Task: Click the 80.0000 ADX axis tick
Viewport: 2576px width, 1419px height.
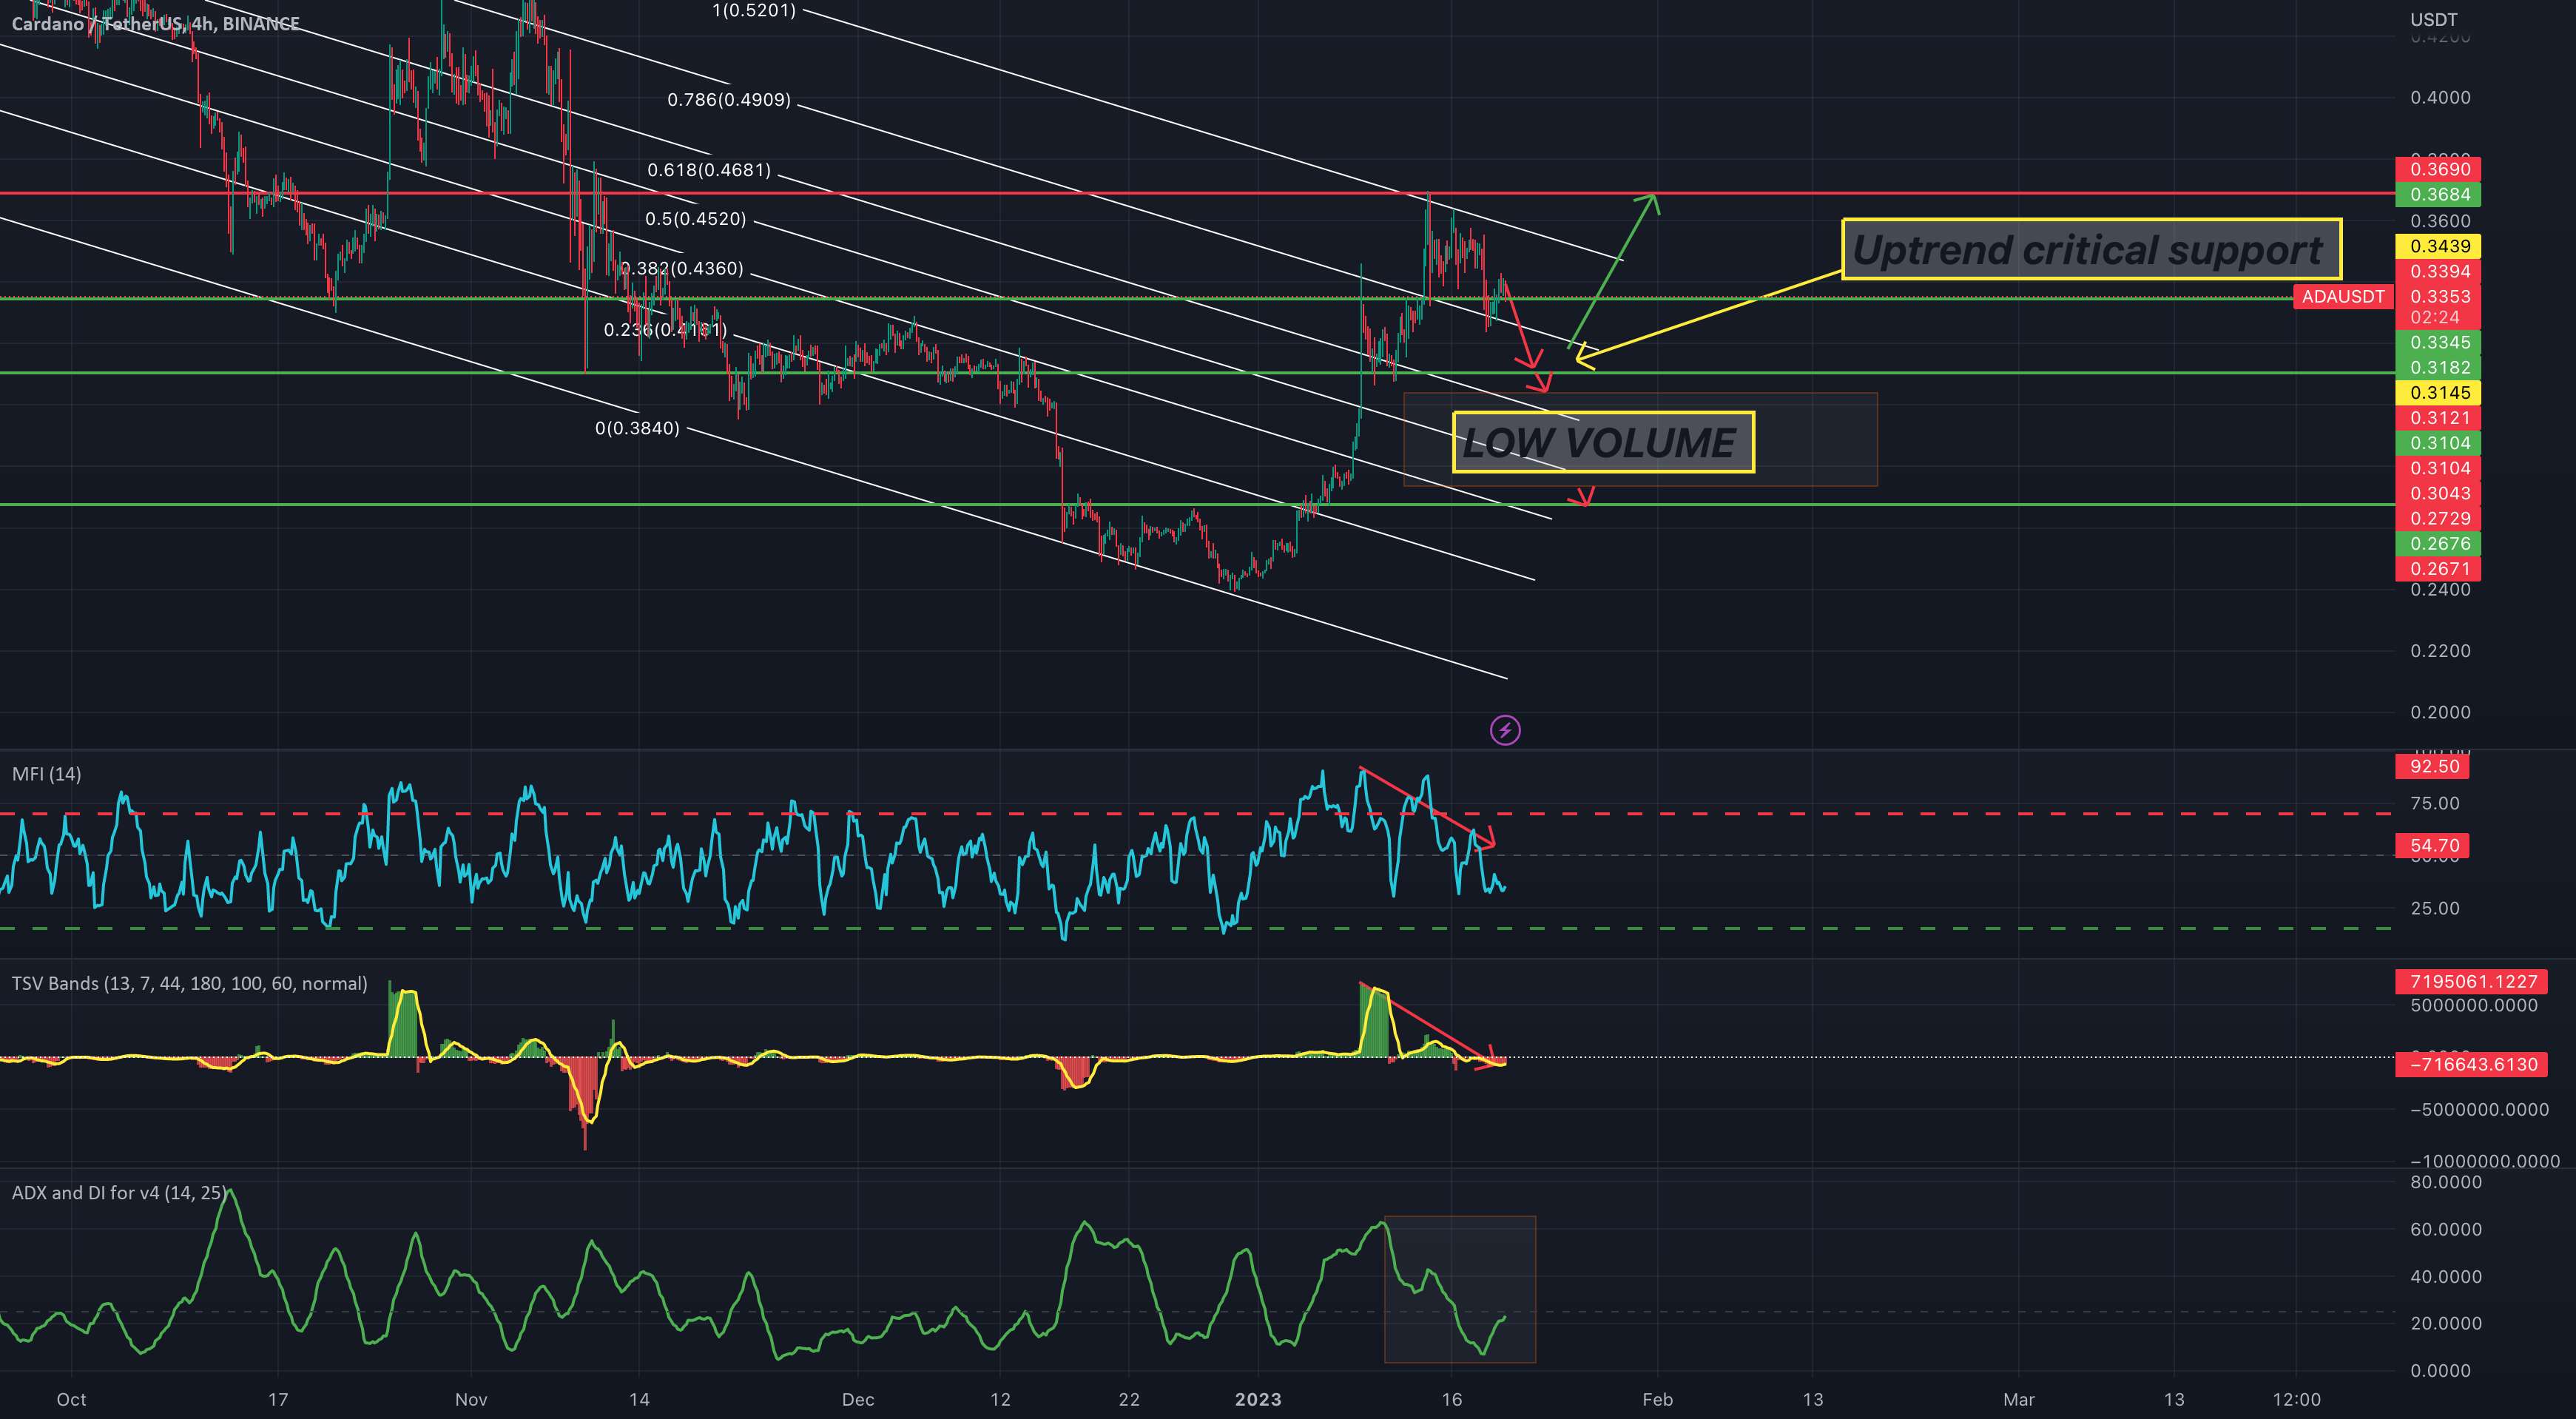Action: click(x=2446, y=1183)
